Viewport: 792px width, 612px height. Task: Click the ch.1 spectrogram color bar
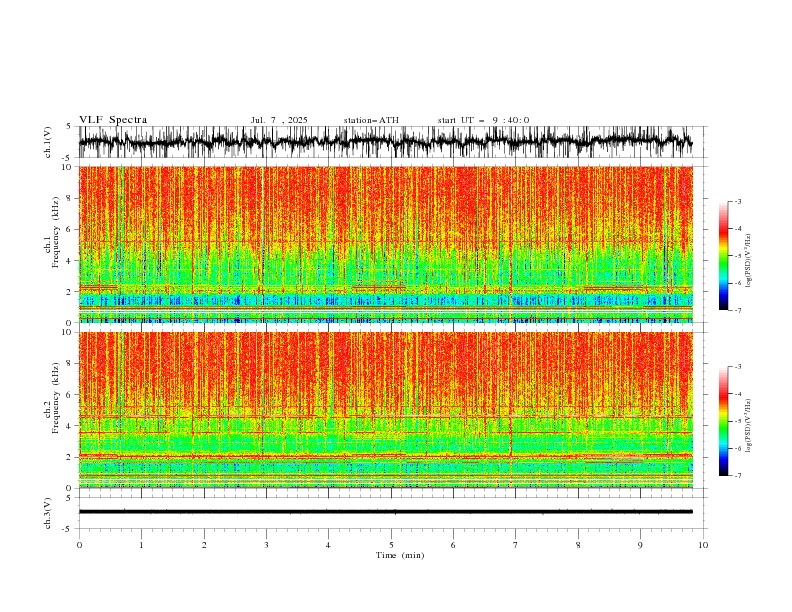[724, 256]
